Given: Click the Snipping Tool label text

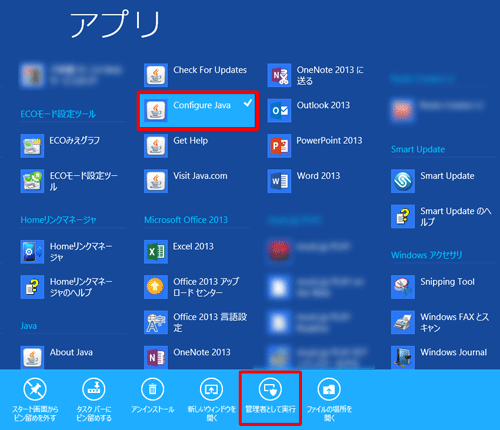Looking at the screenshot, I should pyautogui.click(x=447, y=282).
